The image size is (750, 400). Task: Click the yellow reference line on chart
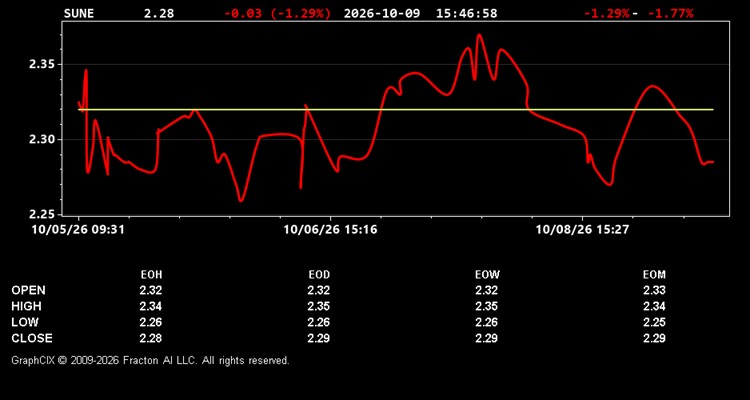[396, 110]
